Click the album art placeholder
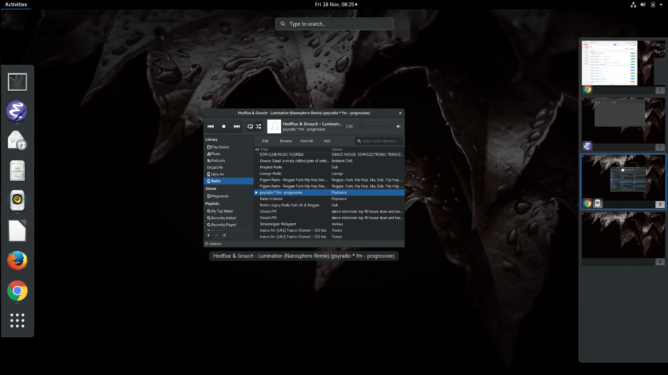Screen dimensions: 668x375 click(x=274, y=127)
